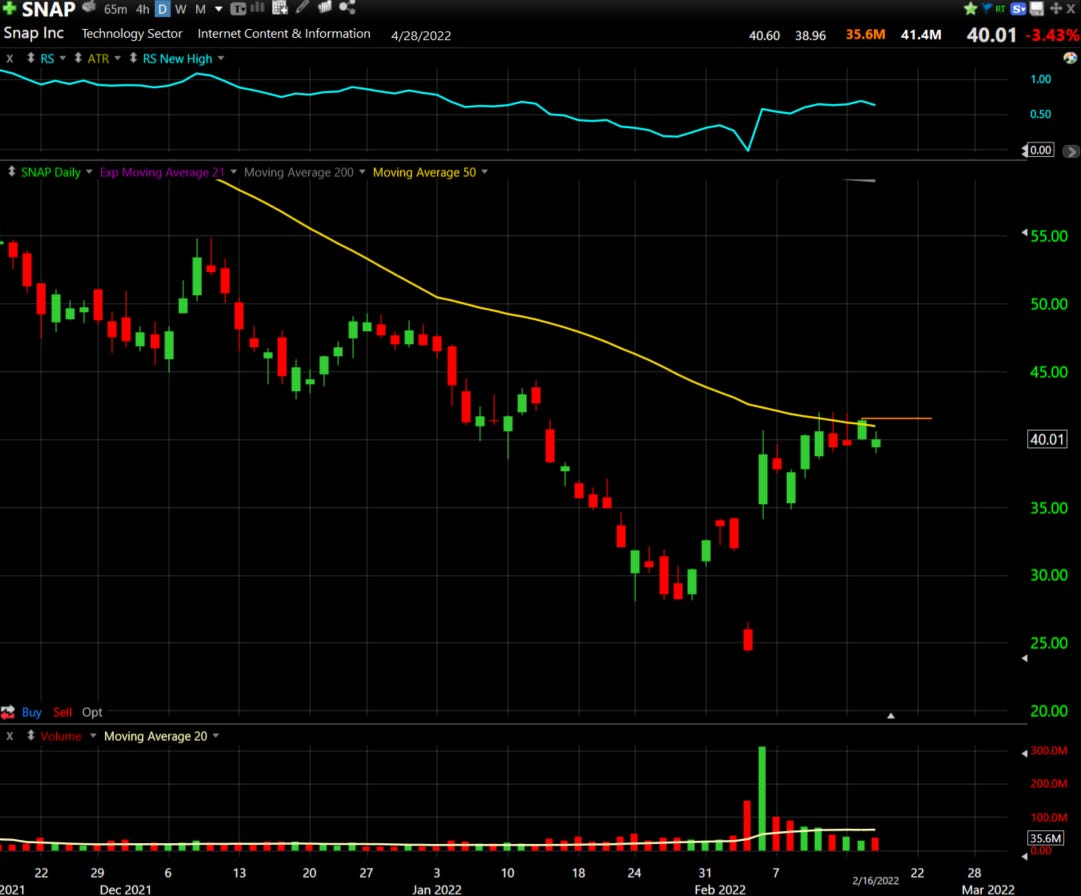Viewport: 1081px width, 896px height.
Task: Click the Technology Sector link
Action: tap(132, 33)
